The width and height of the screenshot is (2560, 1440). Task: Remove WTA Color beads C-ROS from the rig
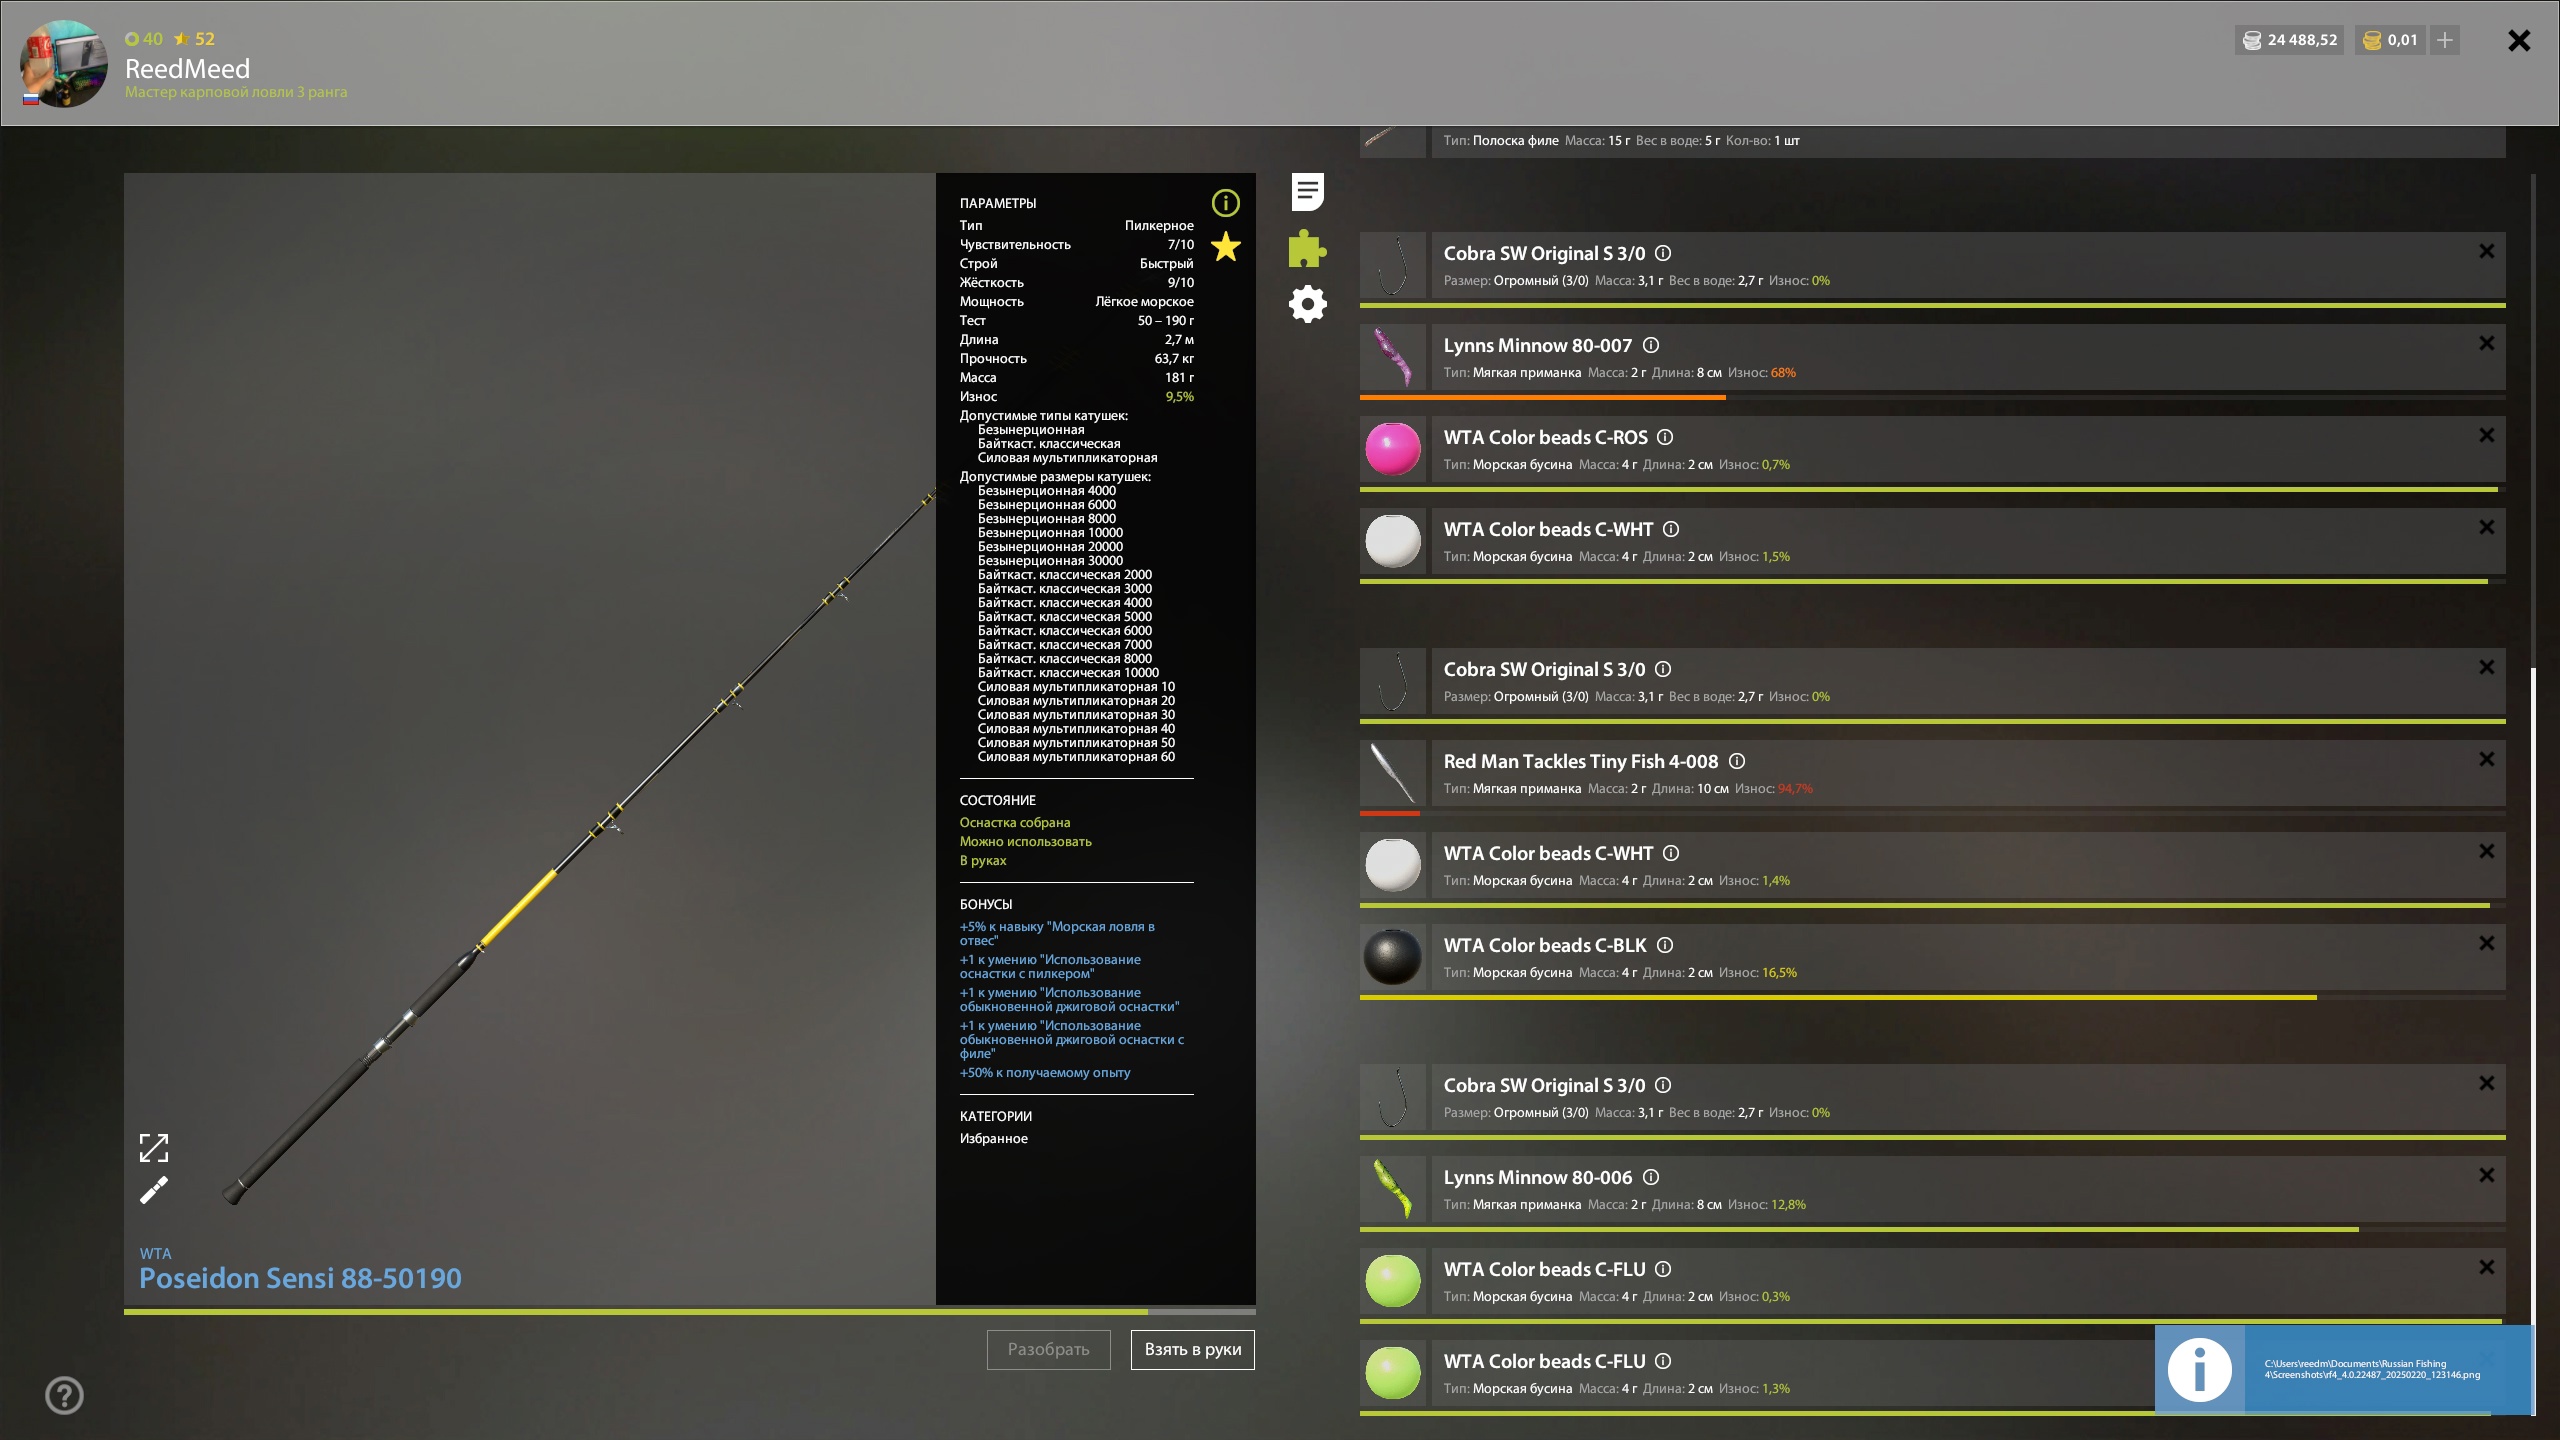click(x=2487, y=436)
